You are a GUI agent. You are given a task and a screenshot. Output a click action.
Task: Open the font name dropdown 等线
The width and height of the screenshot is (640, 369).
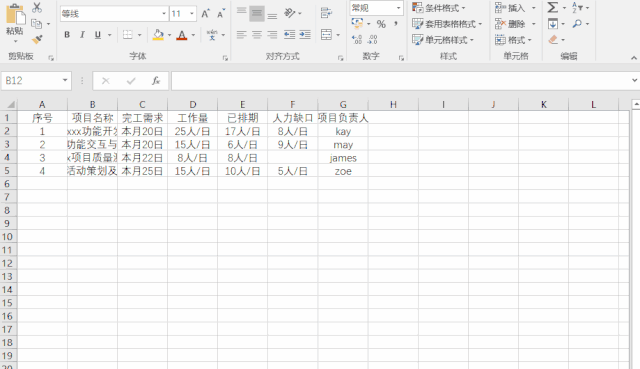coord(164,14)
